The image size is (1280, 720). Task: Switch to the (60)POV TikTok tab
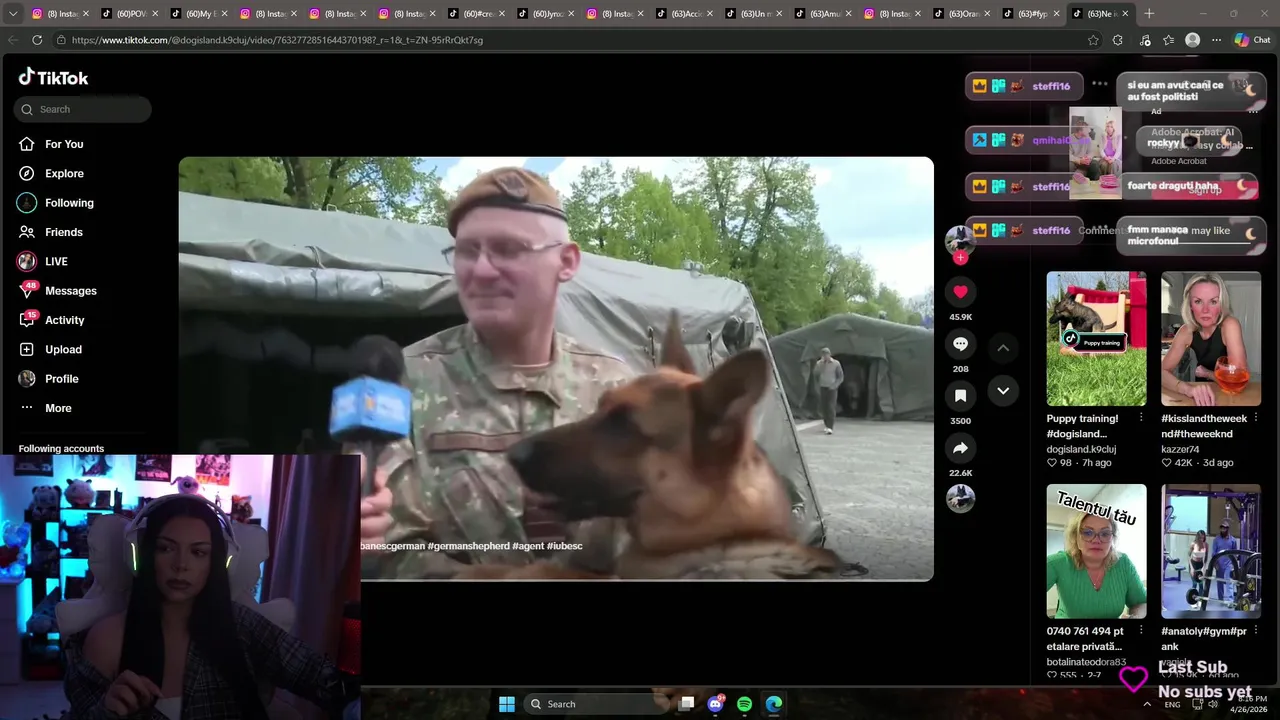pyautogui.click(x=130, y=14)
